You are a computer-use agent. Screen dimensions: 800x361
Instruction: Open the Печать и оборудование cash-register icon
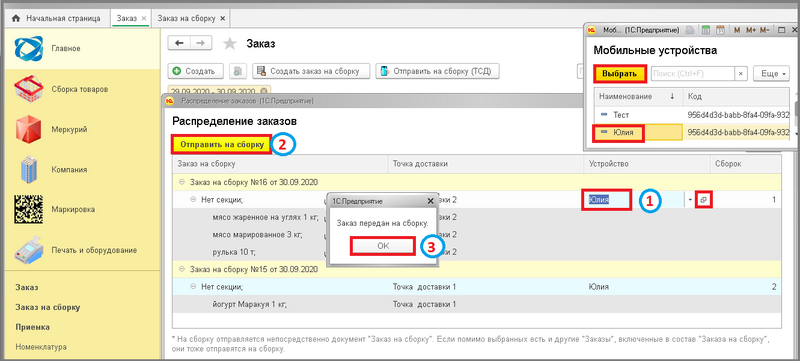(29, 250)
